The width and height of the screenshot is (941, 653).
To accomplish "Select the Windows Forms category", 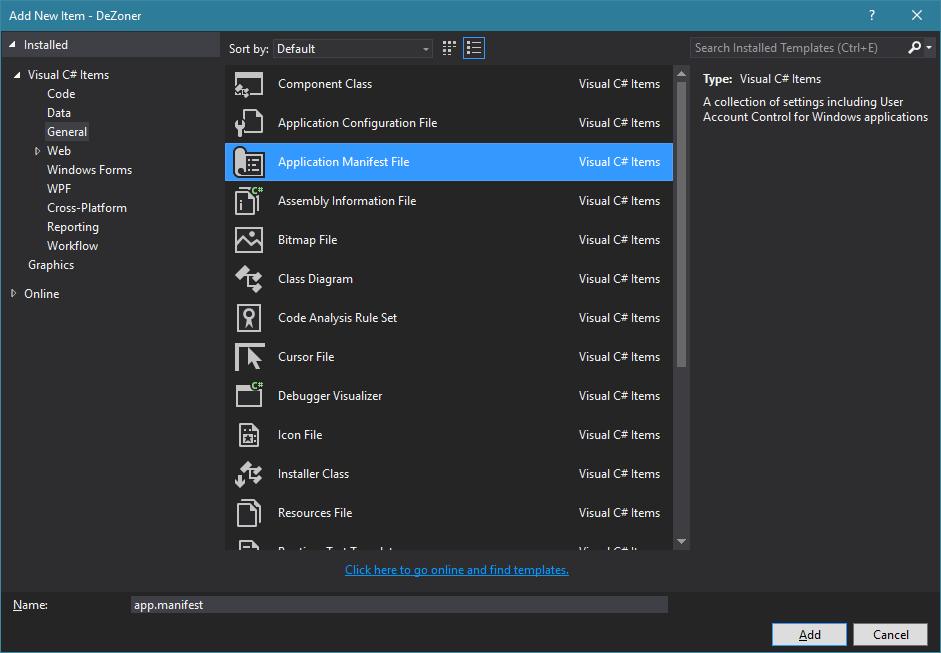I will click(89, 170).
